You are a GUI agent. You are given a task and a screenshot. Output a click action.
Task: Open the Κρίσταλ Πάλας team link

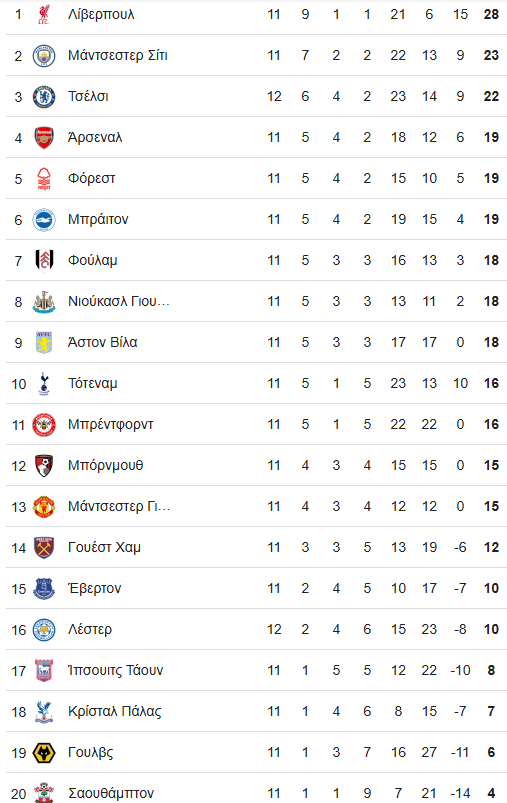click(x=115, y=711)
